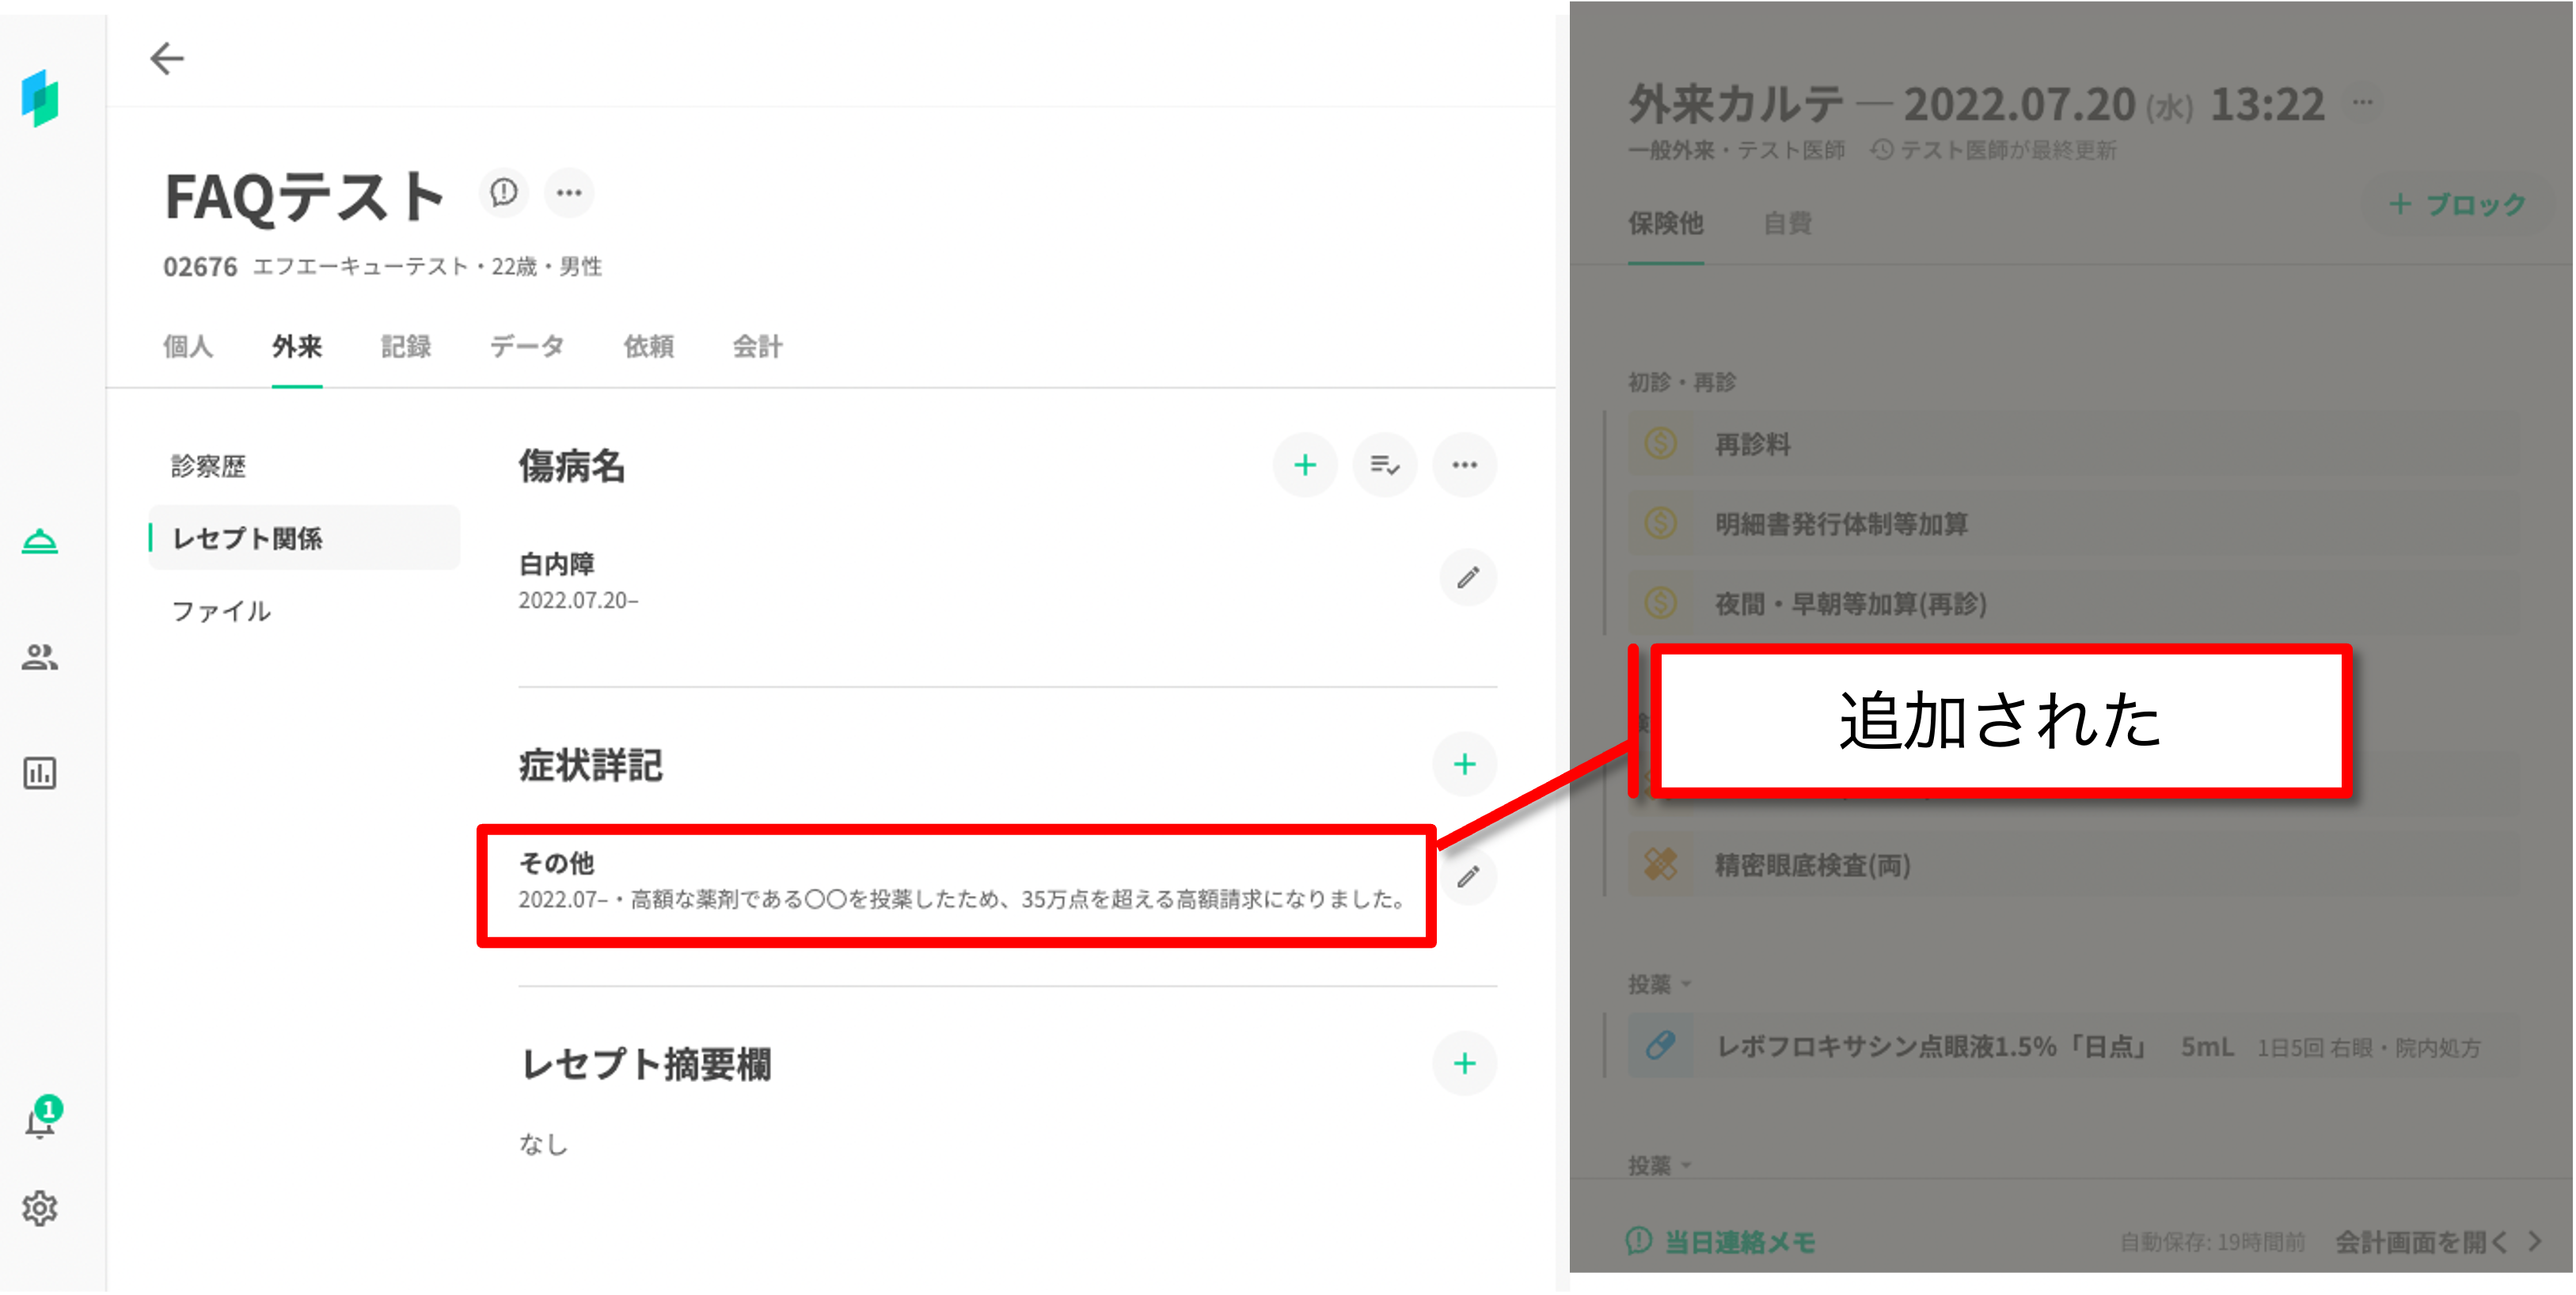Switch to the 会計 tab
The height and width of the screenshot is (1295, 2576).
[x=757, y=347]
